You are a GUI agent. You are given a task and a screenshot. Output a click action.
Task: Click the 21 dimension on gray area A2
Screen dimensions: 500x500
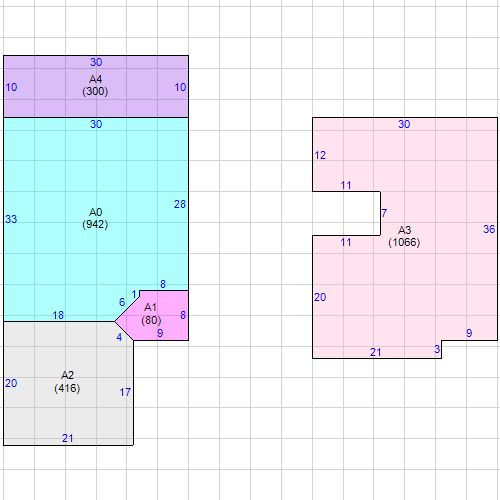(68, 438)
